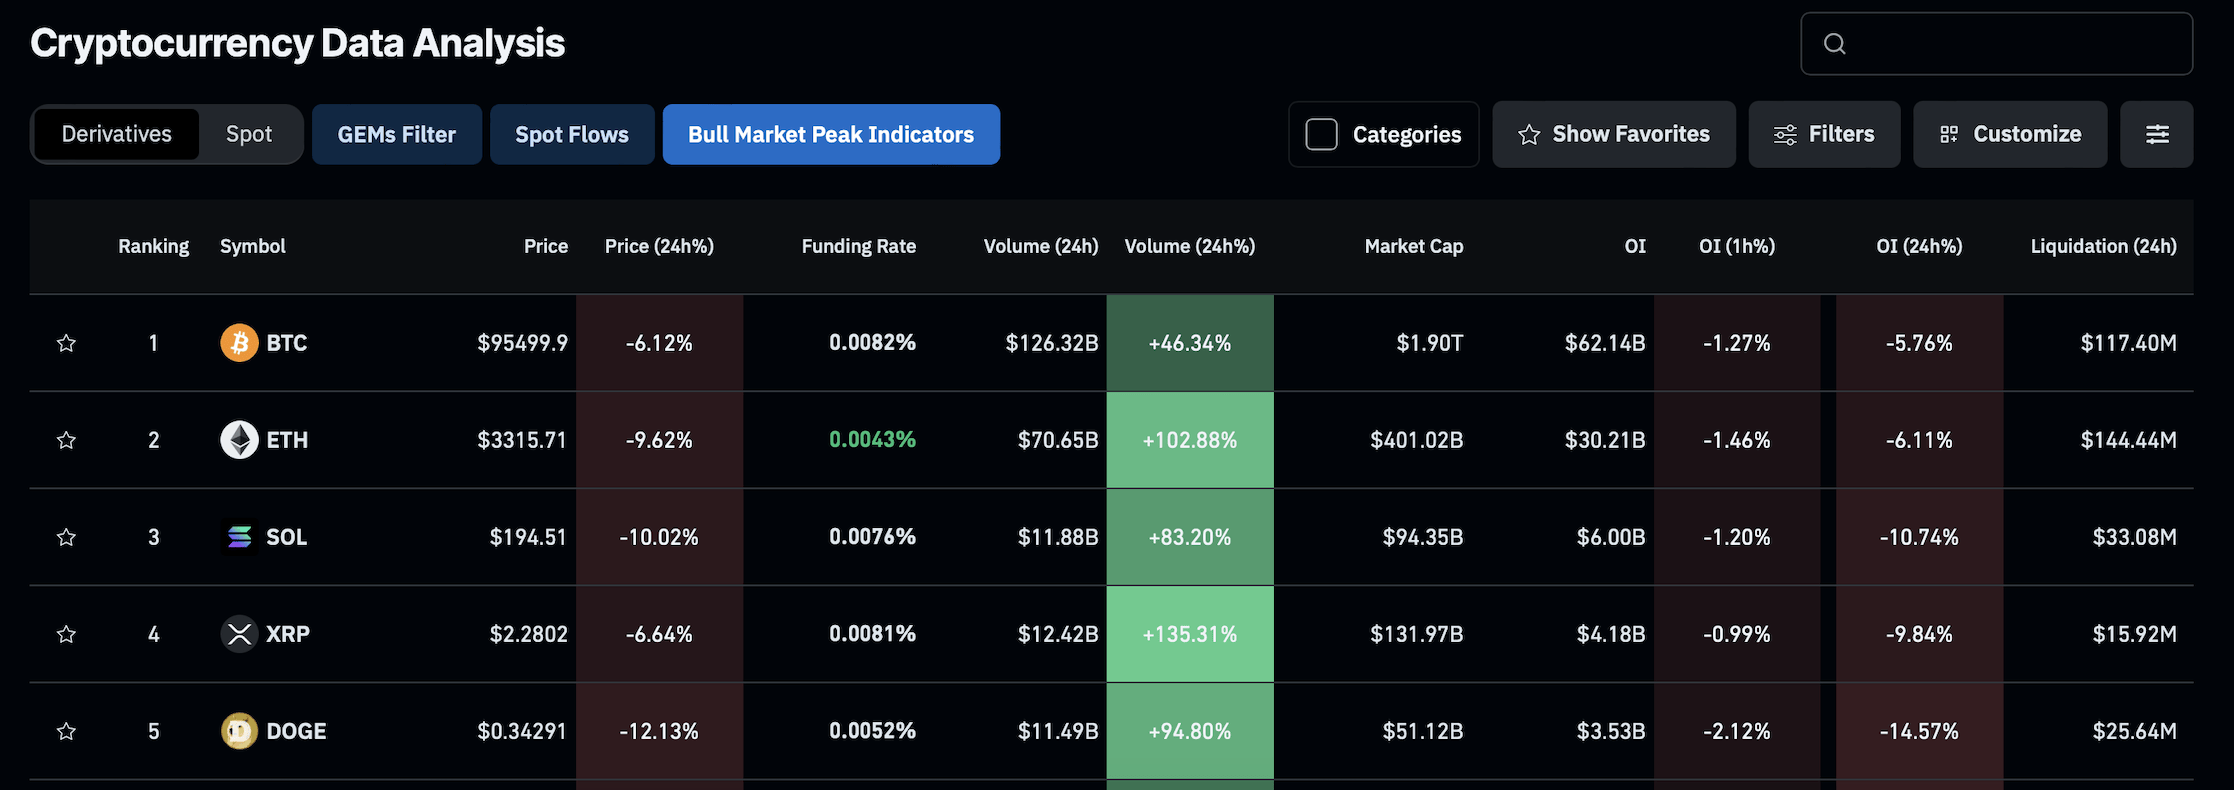Image resolution: width=2234 pixels, height=790 pixels.
Task: Open the Filters options
Action: coord(1823,134)
